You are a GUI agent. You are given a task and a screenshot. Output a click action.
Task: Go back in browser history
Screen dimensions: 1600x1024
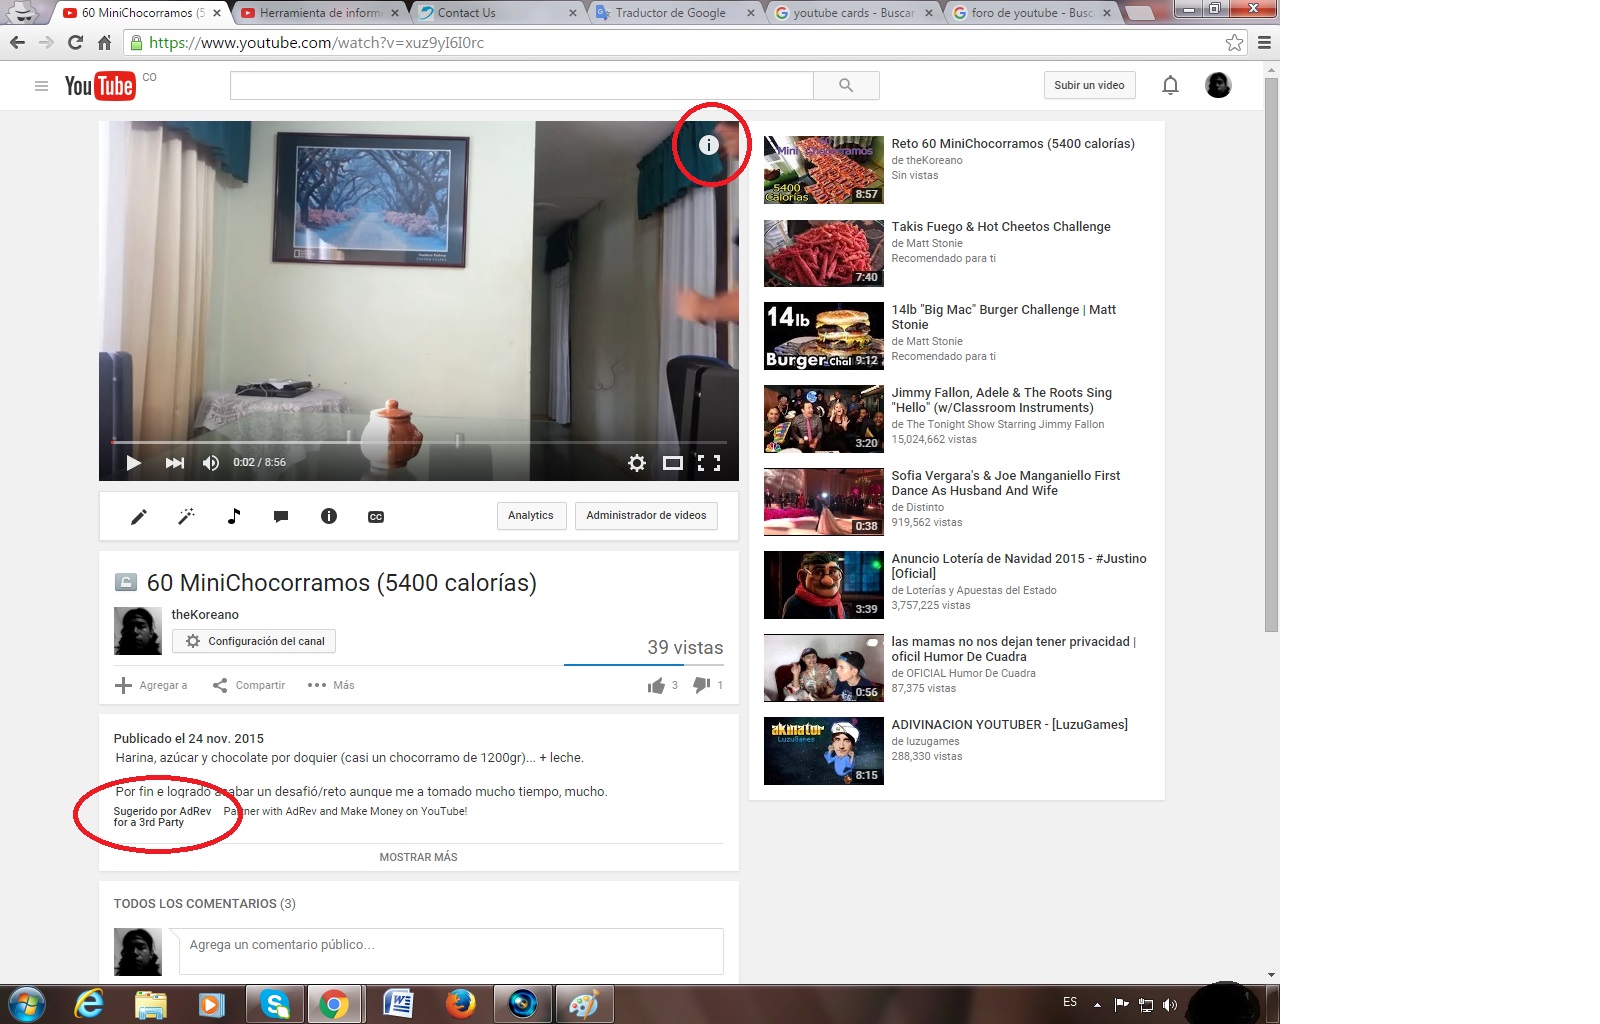pos(17,43)
